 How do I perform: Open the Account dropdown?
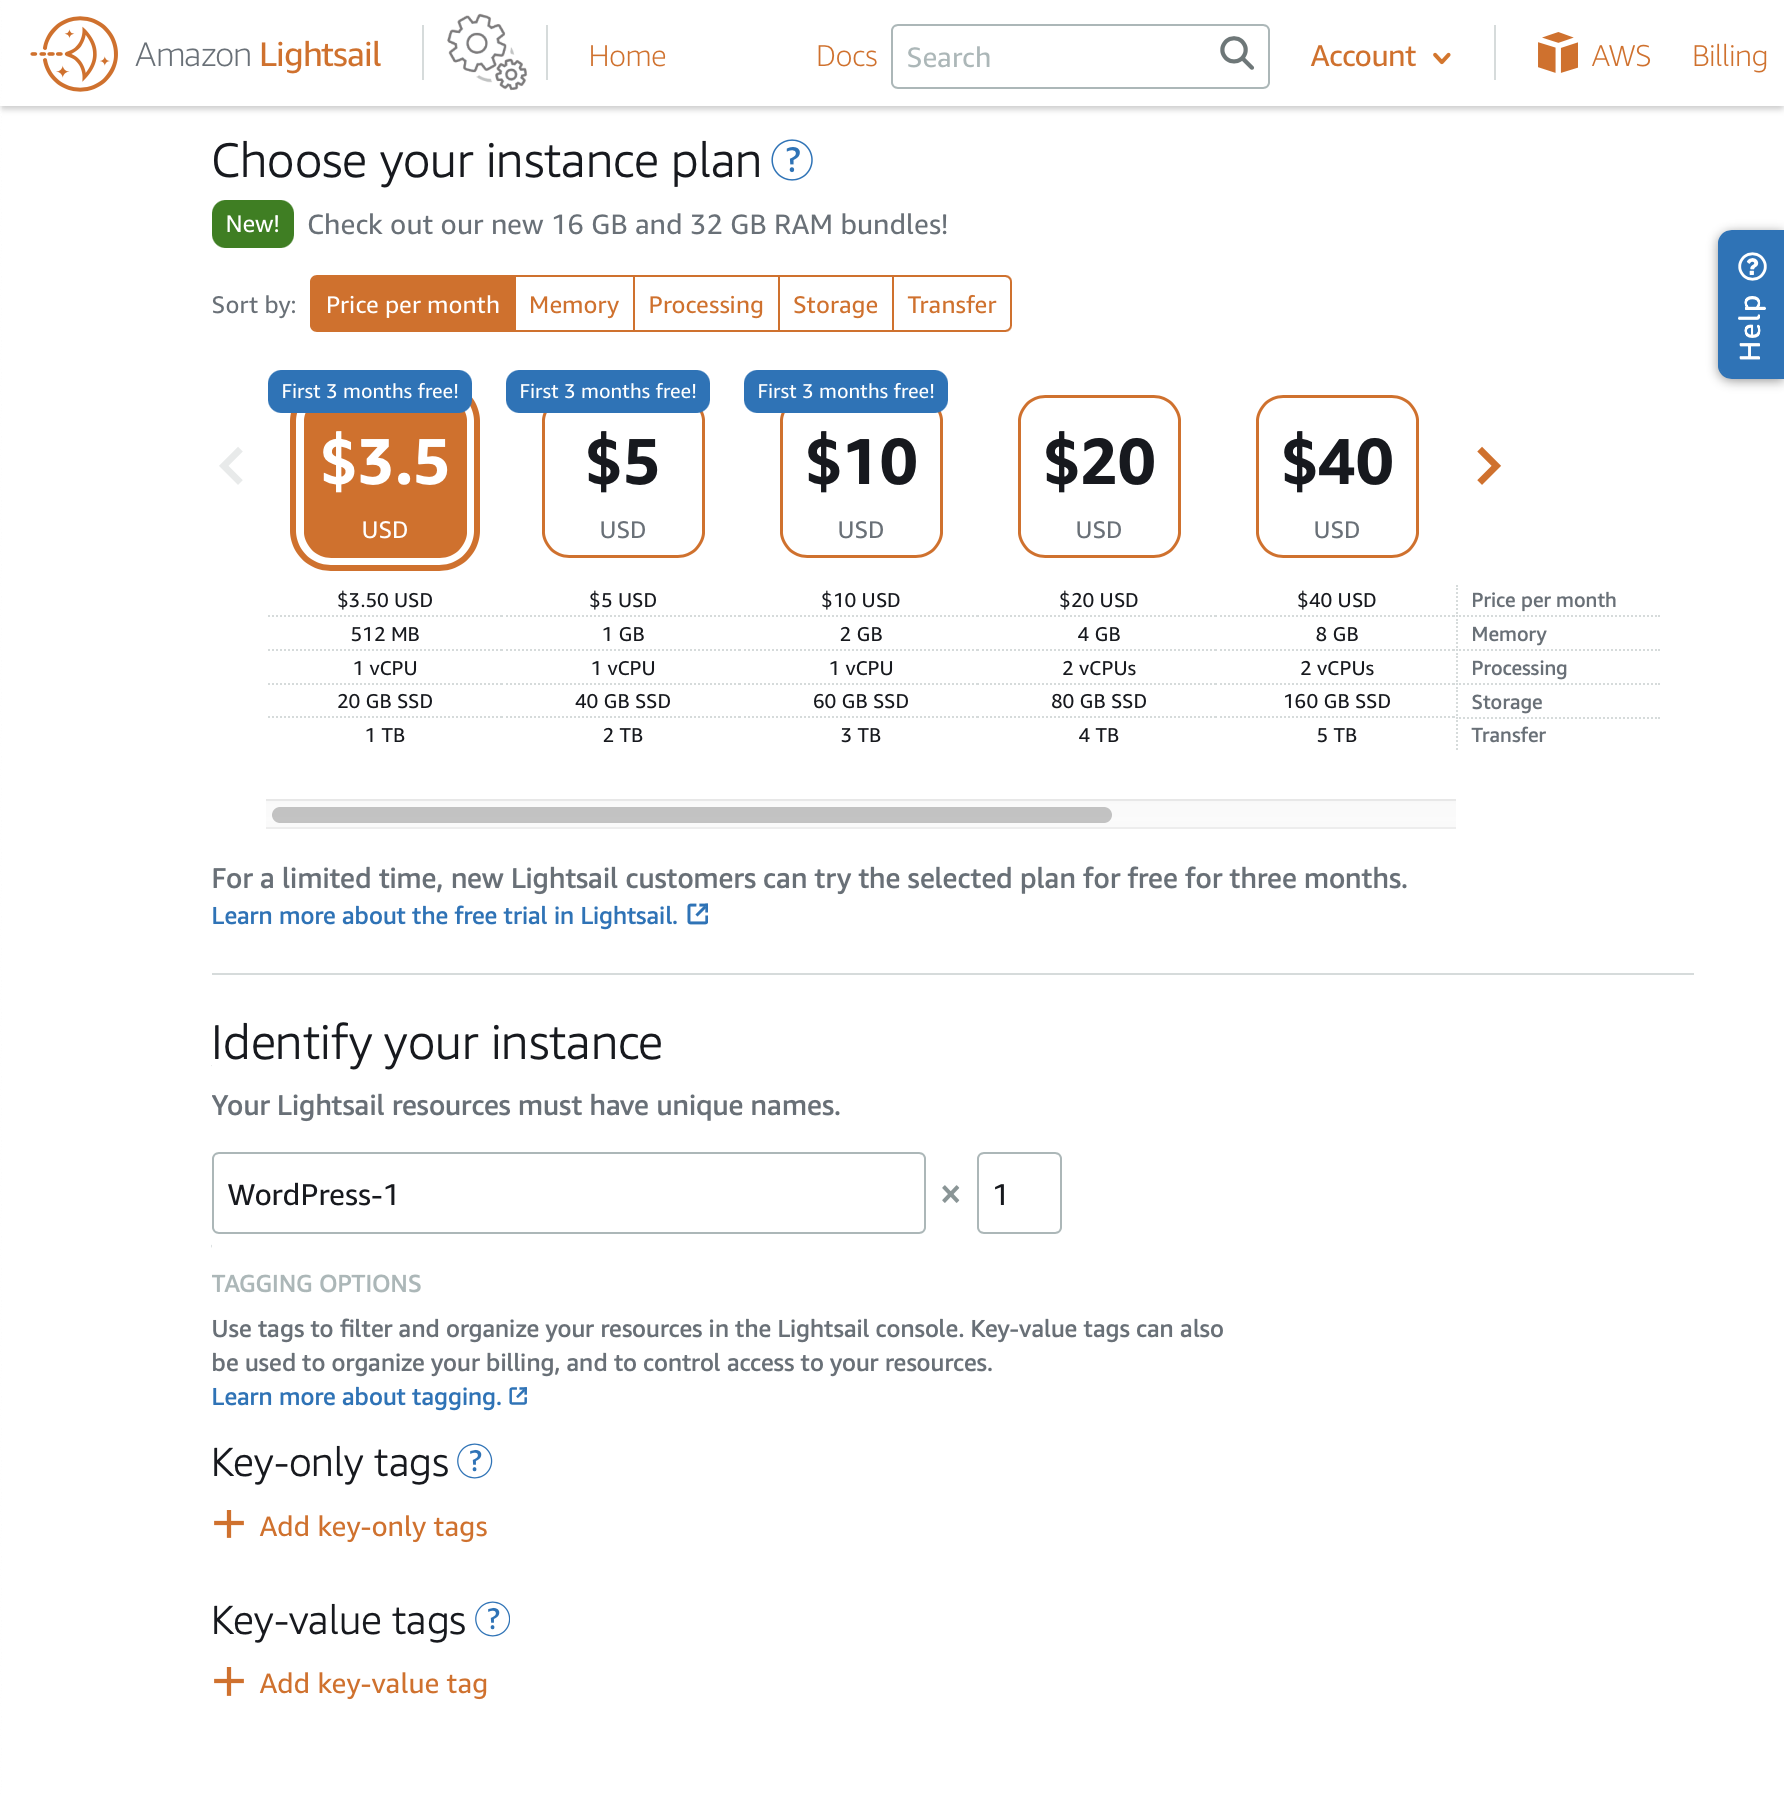[1380, 56]
